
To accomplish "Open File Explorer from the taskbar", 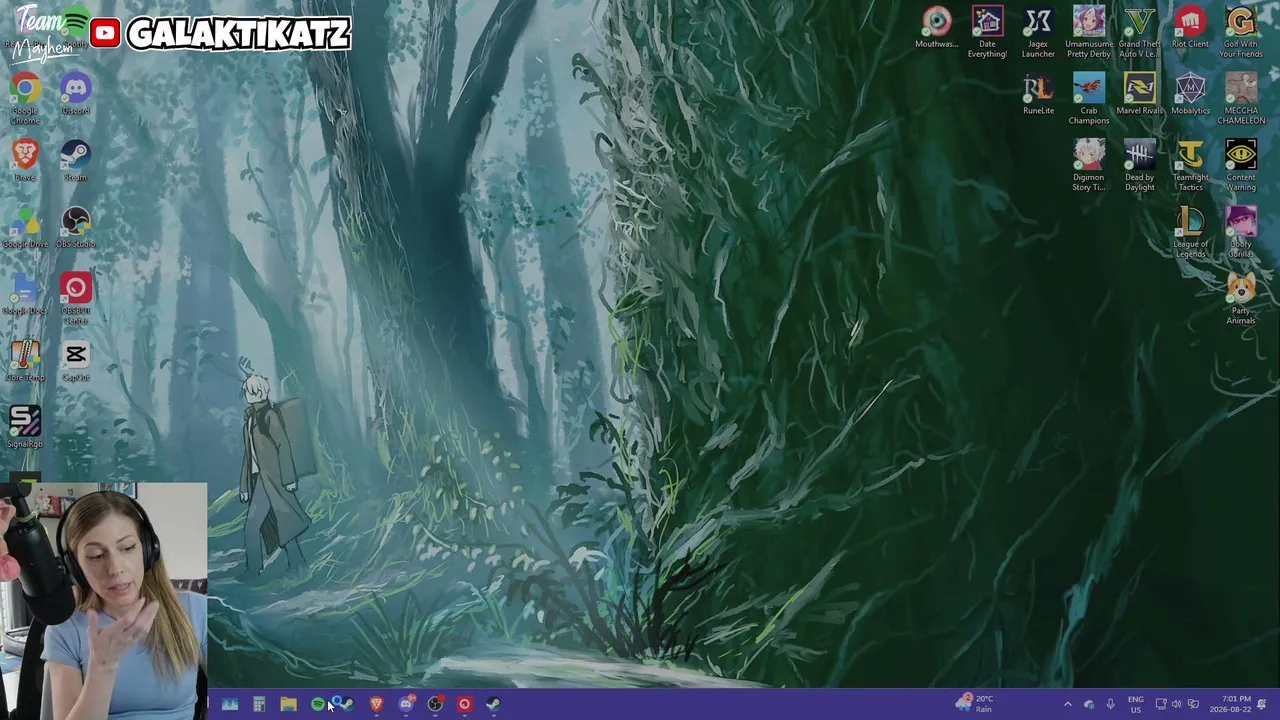I will pos(288,704).
